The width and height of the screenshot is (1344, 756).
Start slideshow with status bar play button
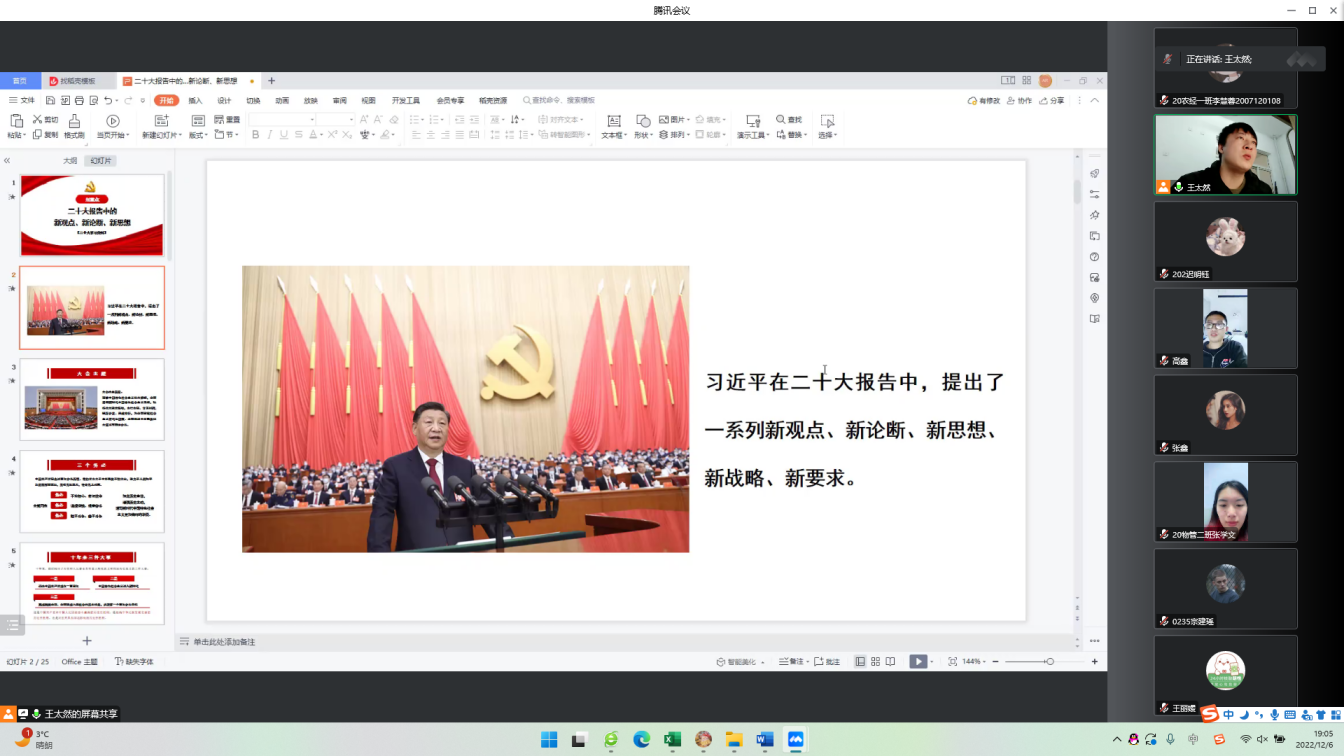click(x=916, y=662)
